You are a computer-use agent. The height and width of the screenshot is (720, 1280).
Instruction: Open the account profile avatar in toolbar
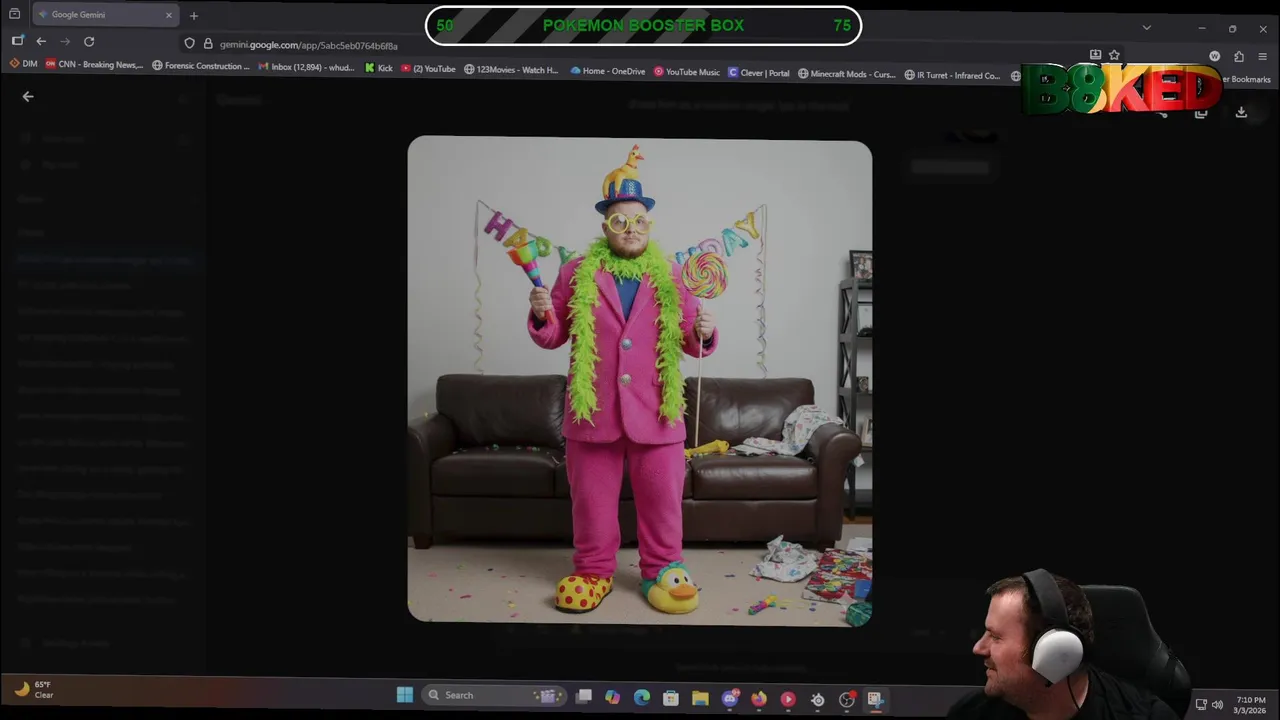[1215, 56]
